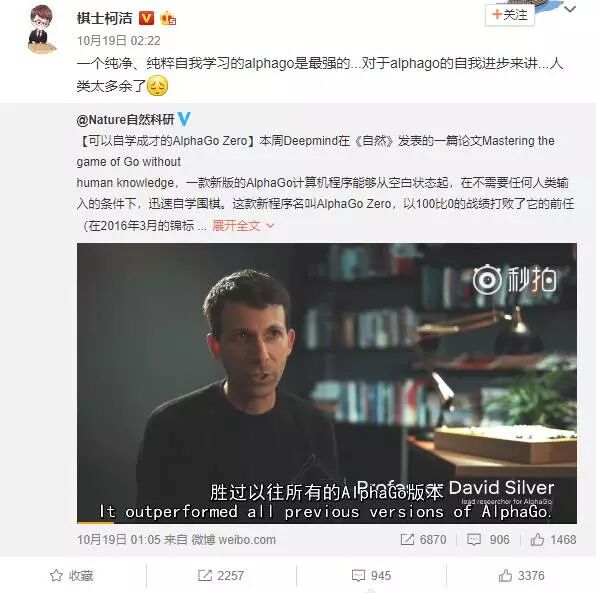Follow the user with +关注 button
The image size is (596, 593).
coord(509,15)
